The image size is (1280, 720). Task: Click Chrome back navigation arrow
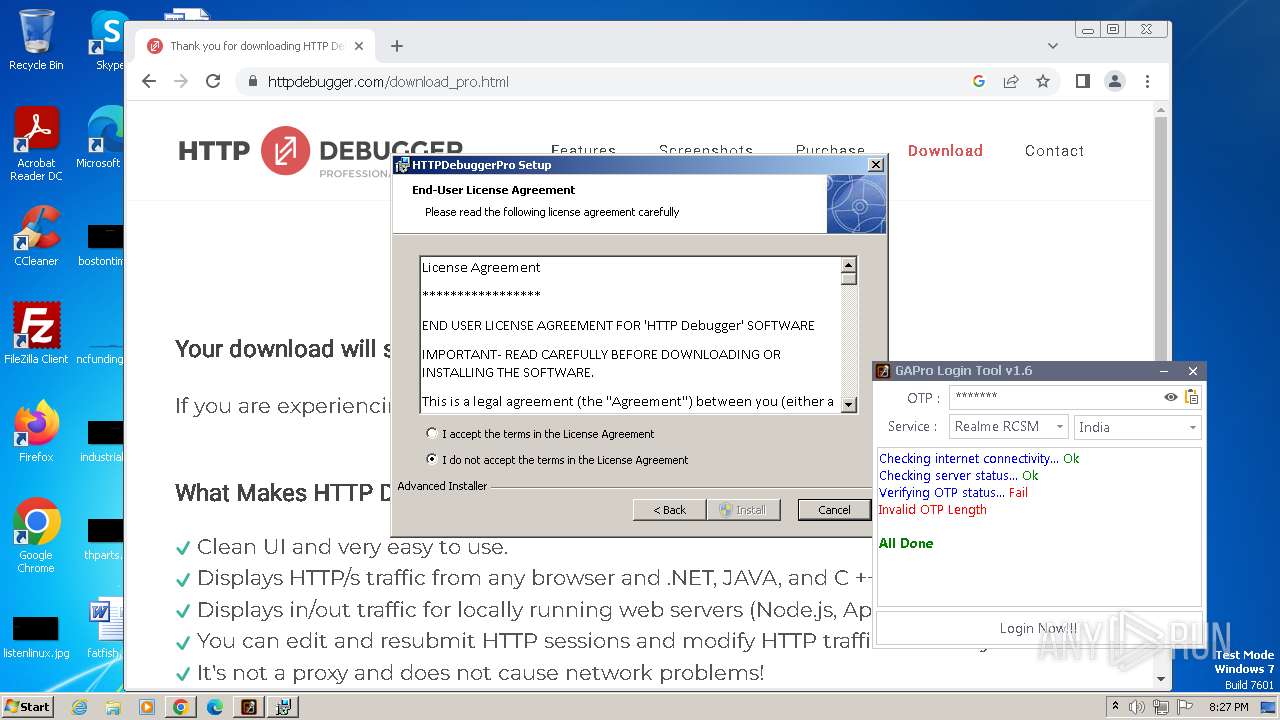tap(149, 81)
